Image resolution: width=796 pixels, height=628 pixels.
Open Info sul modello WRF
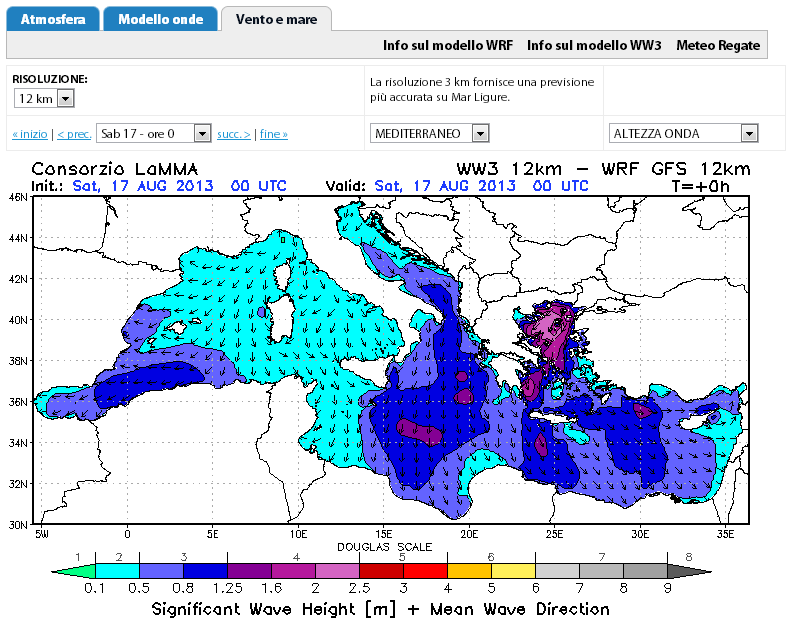[x=447, y=45]
